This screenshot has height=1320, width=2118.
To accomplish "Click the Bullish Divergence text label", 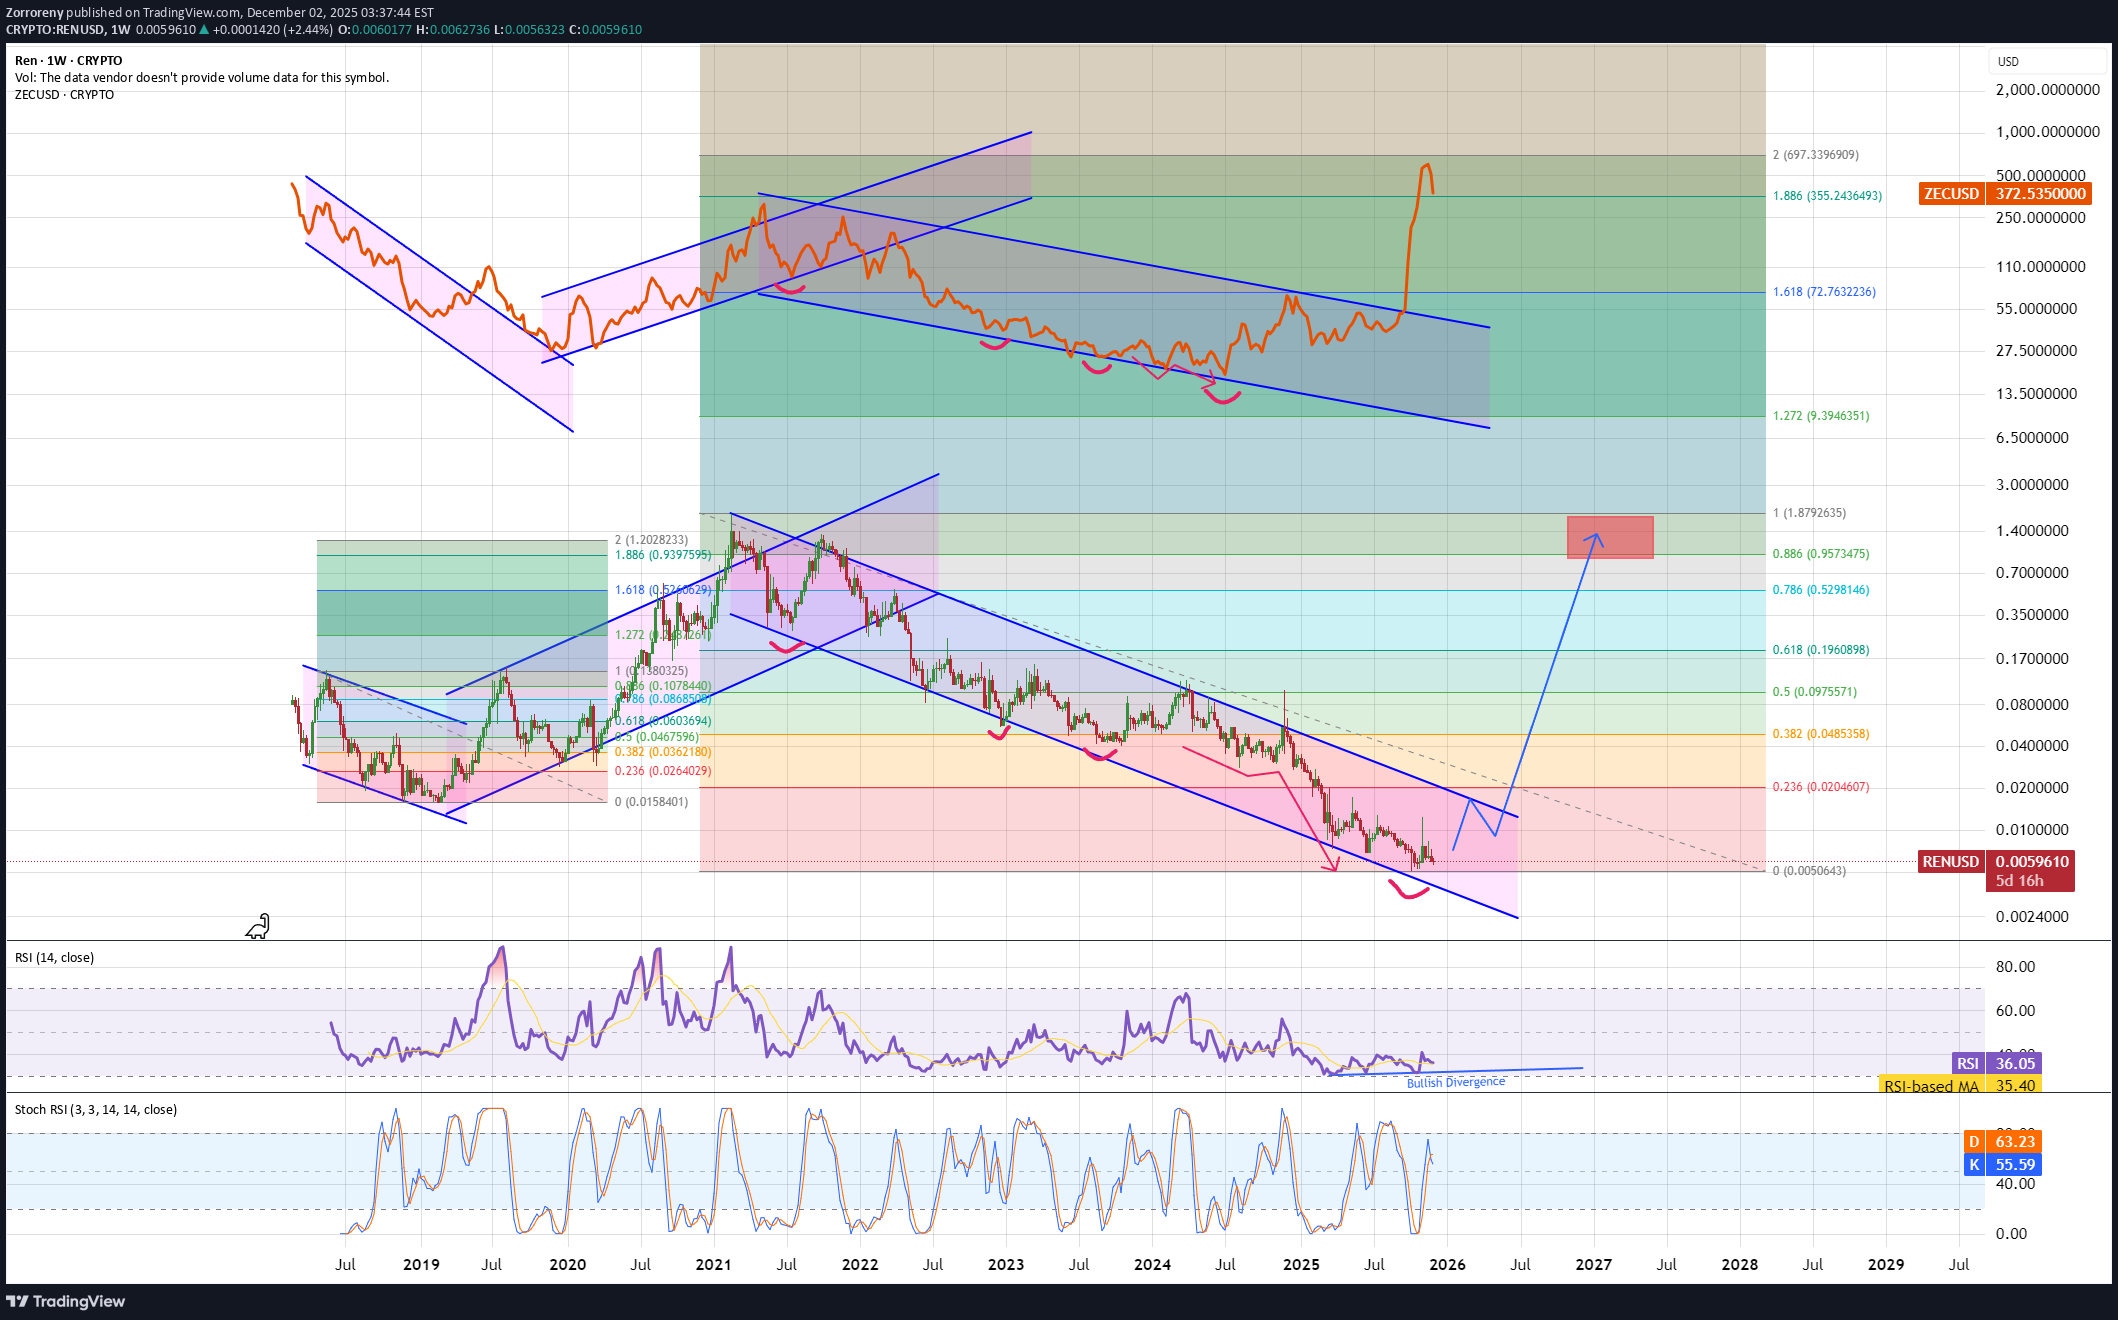I will coord(1455,1082).
